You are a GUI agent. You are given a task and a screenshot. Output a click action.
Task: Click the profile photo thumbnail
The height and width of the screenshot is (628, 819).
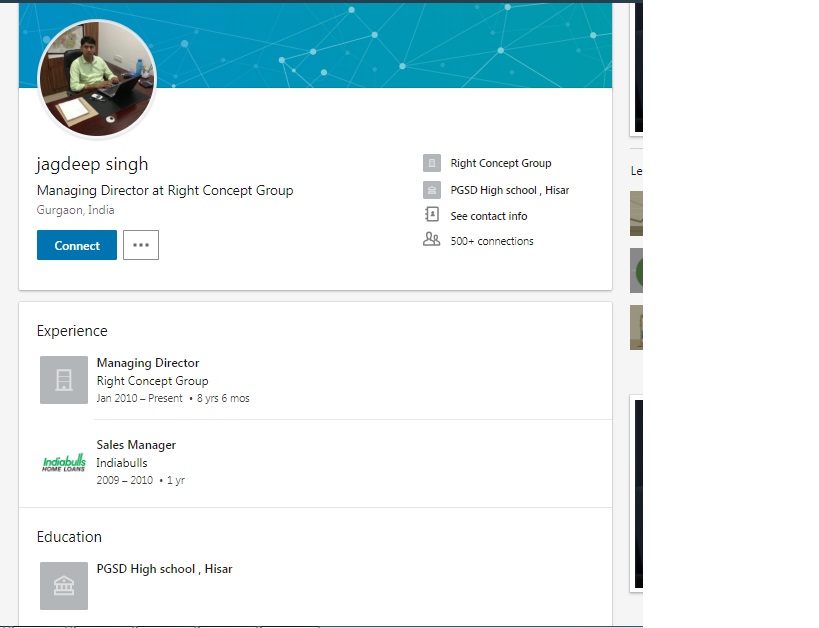[97, 78]
